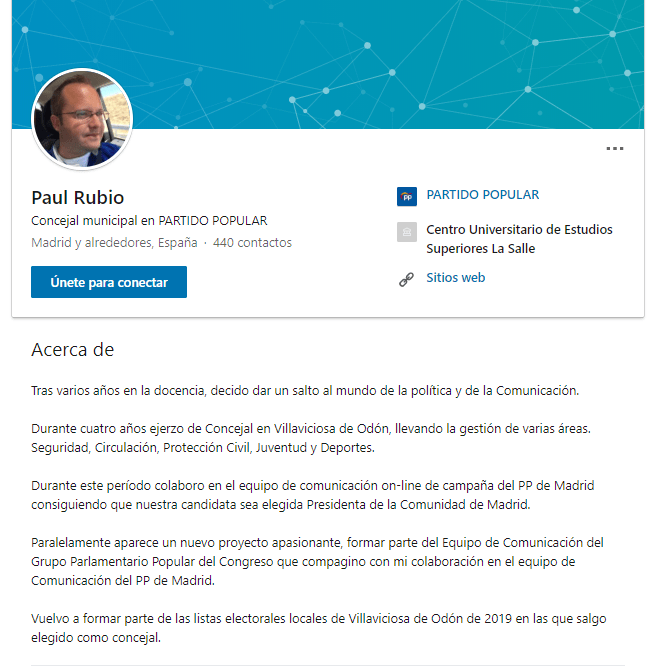This screenshot has height=669, width=649.
Task: Select Centro Universitario de Estudios Superiores La Salle
Action: pos(519,239)
